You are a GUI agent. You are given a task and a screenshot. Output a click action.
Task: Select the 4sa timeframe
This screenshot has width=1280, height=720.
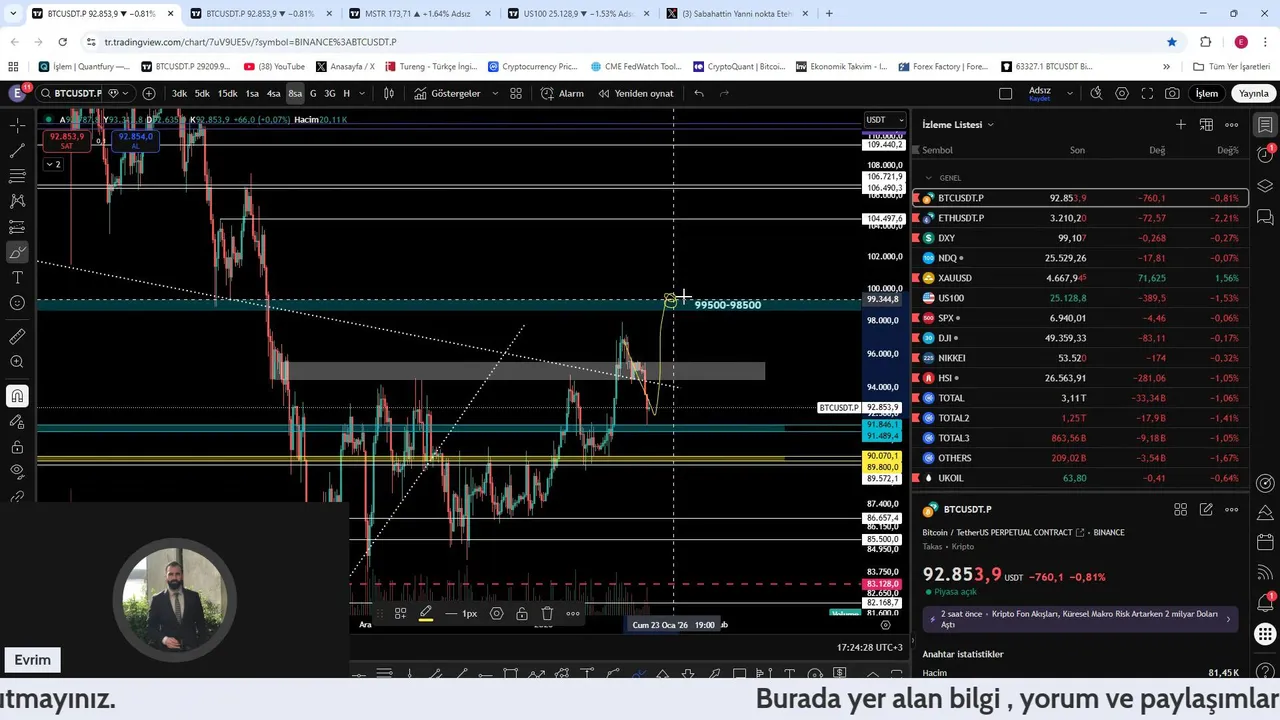click(x=273, y=93)
